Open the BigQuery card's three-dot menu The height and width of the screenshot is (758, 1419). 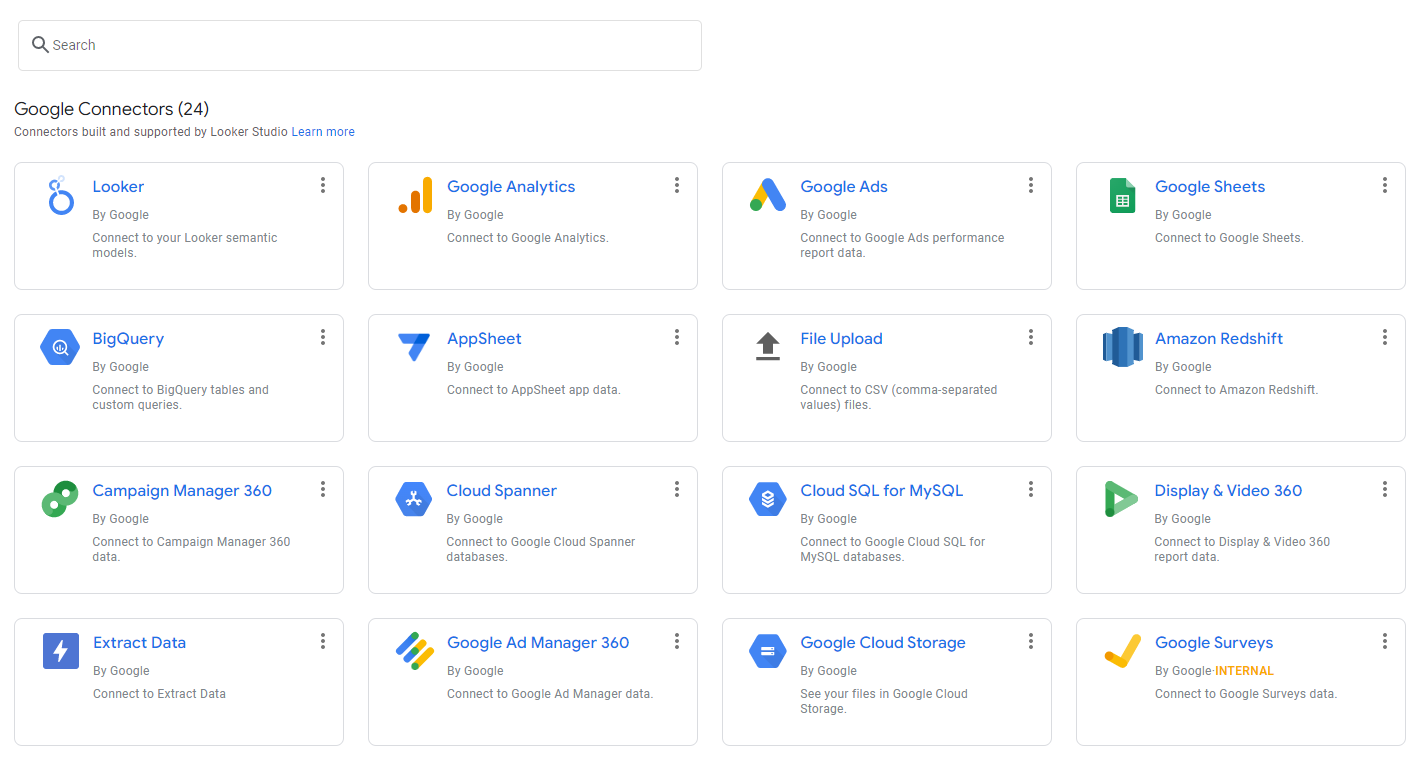[x=322, y=337]
